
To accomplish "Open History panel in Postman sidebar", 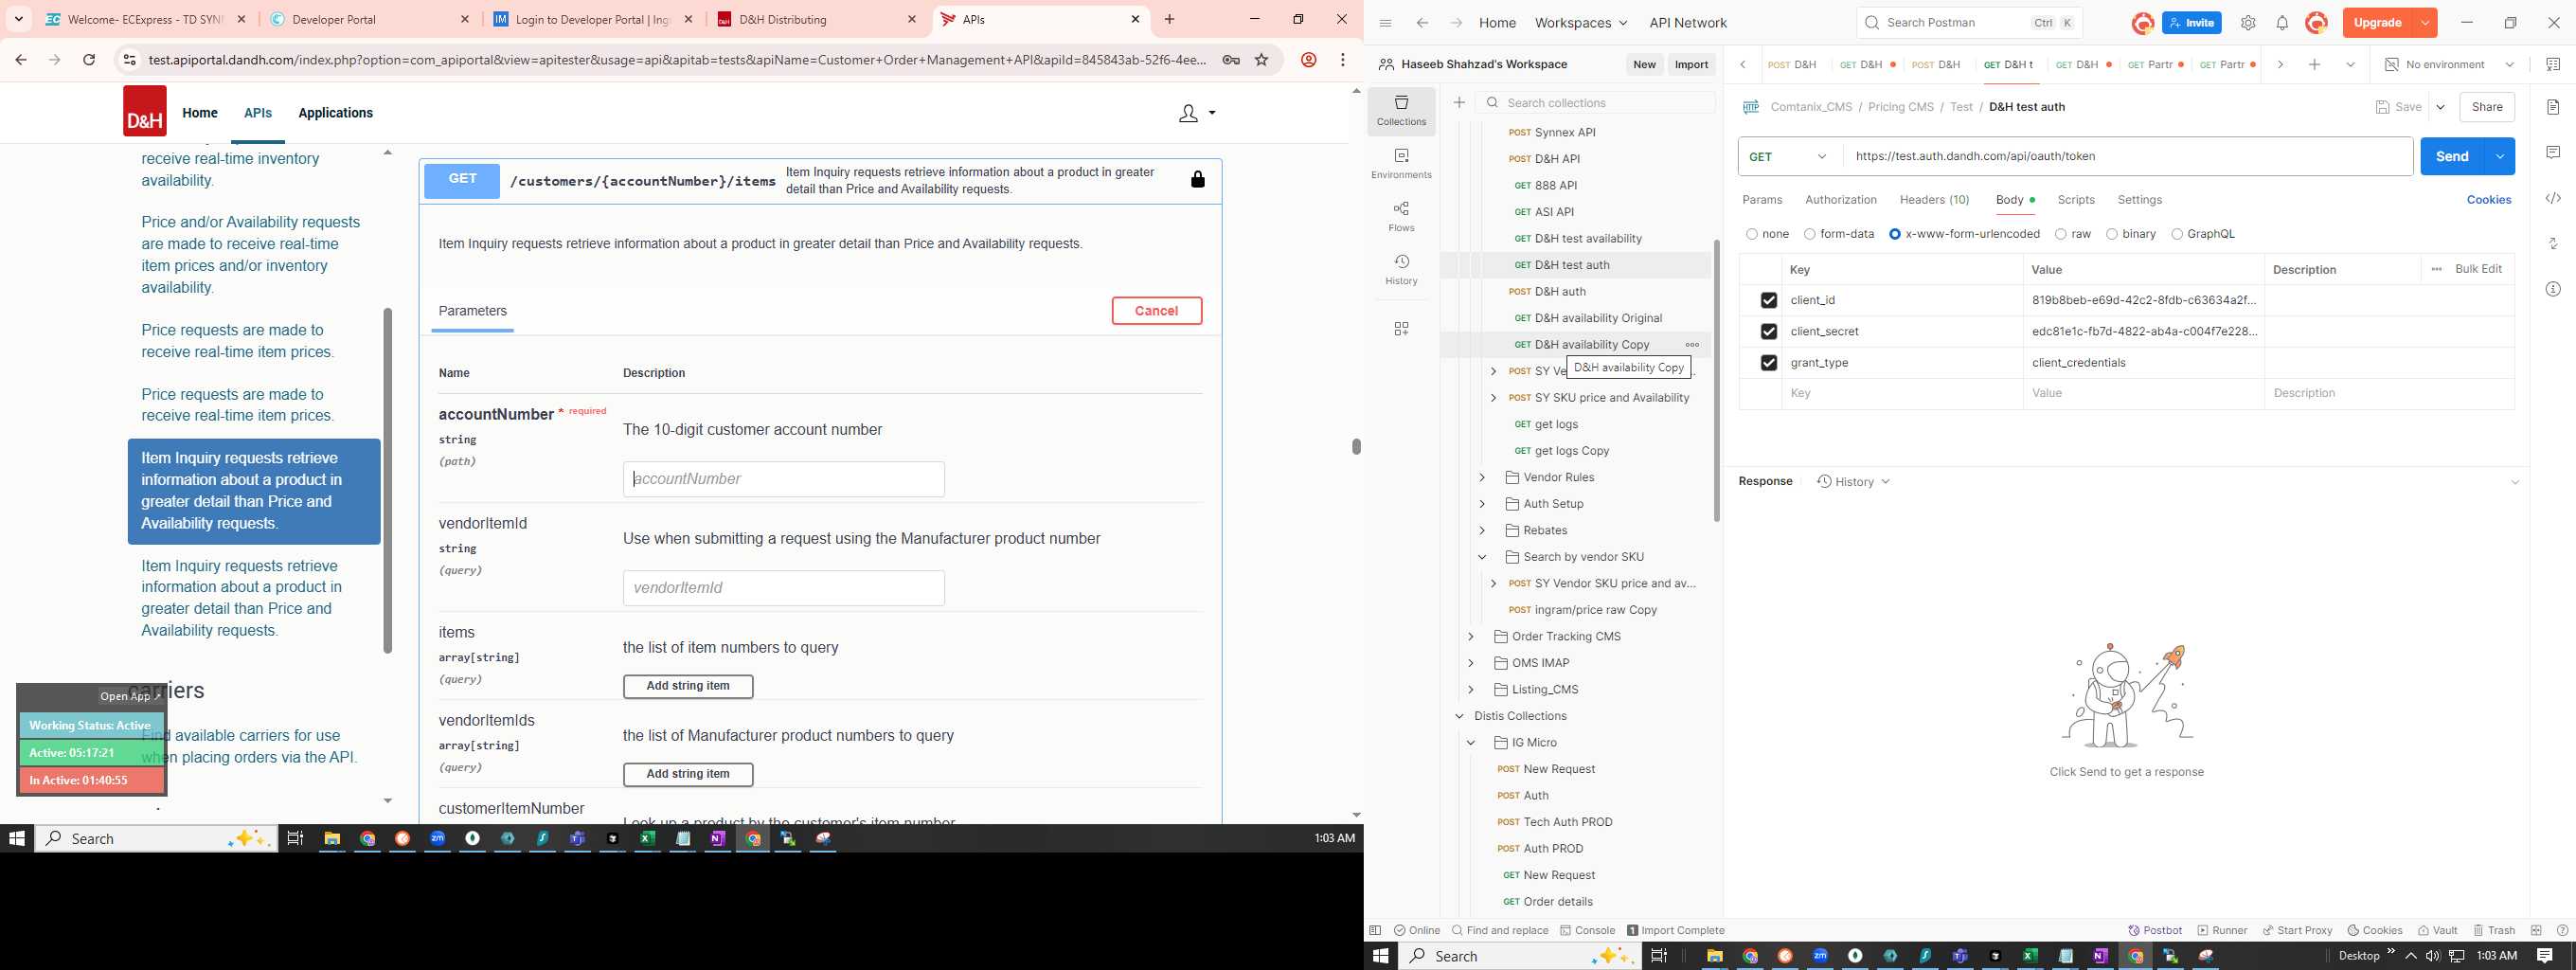I will (1401, 269).
